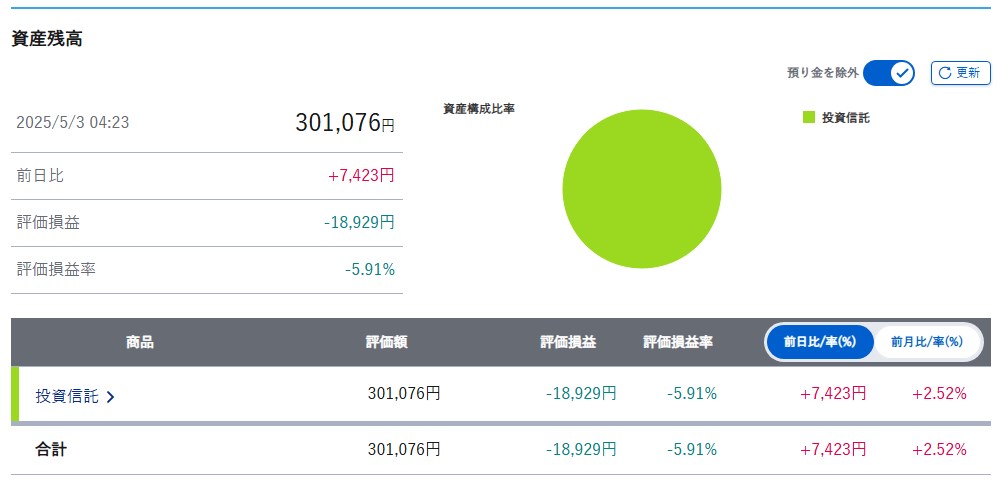Image resolution: width=1008 pixels, height=483 pixels.
Task: Click the checkmark knob on the toggle
Action: 902,73
